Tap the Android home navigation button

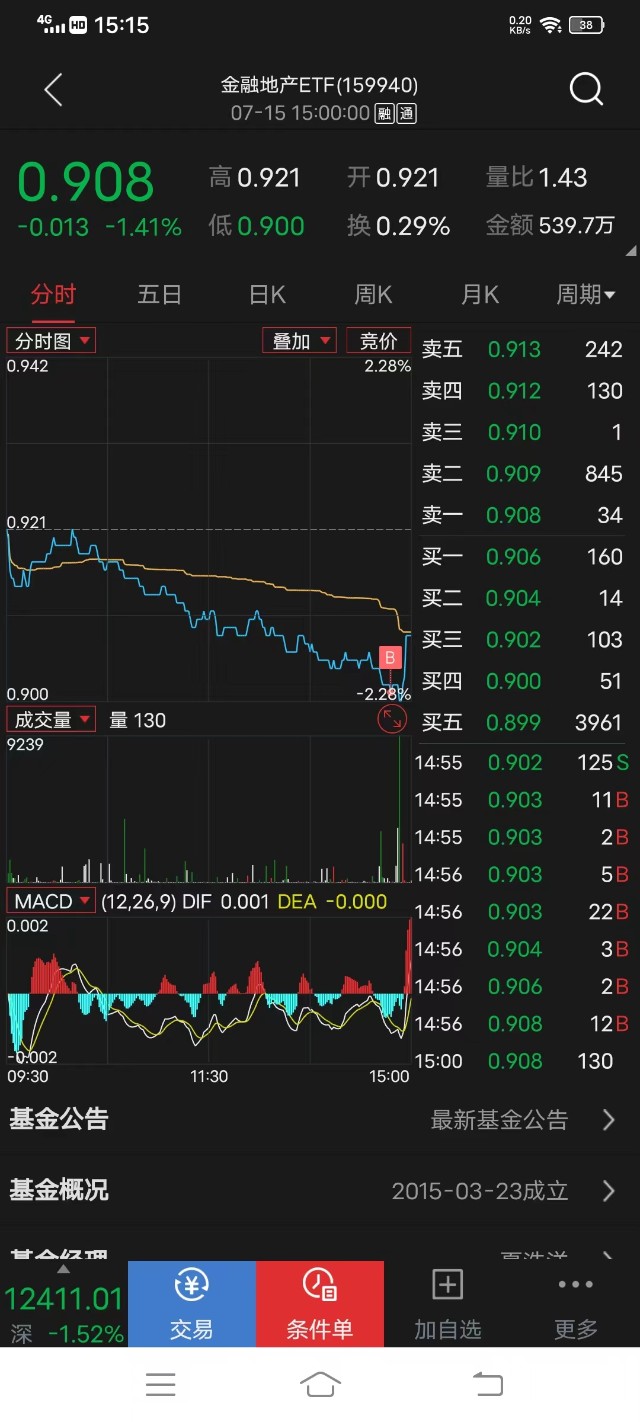[319, 1384]
